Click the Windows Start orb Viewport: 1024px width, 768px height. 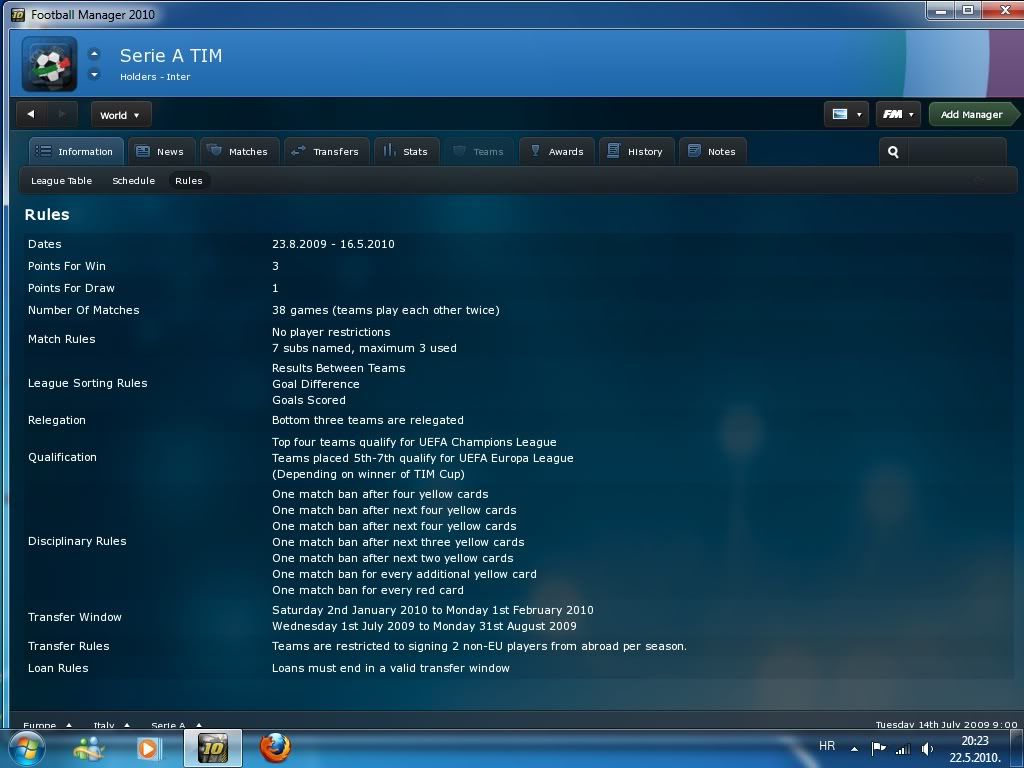[x=26, y=747]
